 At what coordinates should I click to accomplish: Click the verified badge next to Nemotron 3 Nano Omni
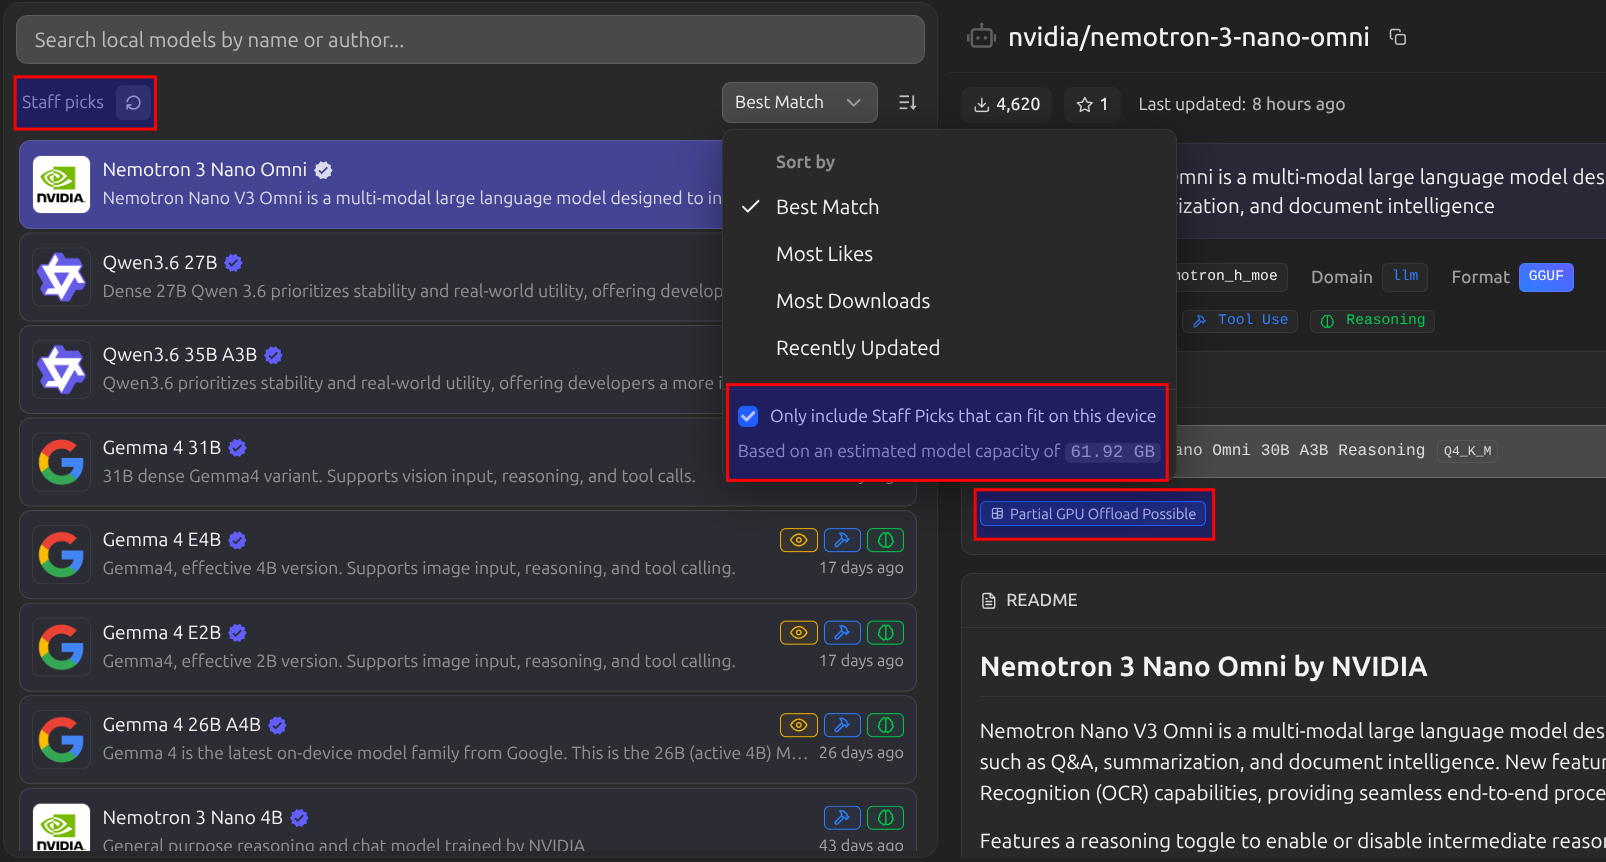click(x=323, y=170)
